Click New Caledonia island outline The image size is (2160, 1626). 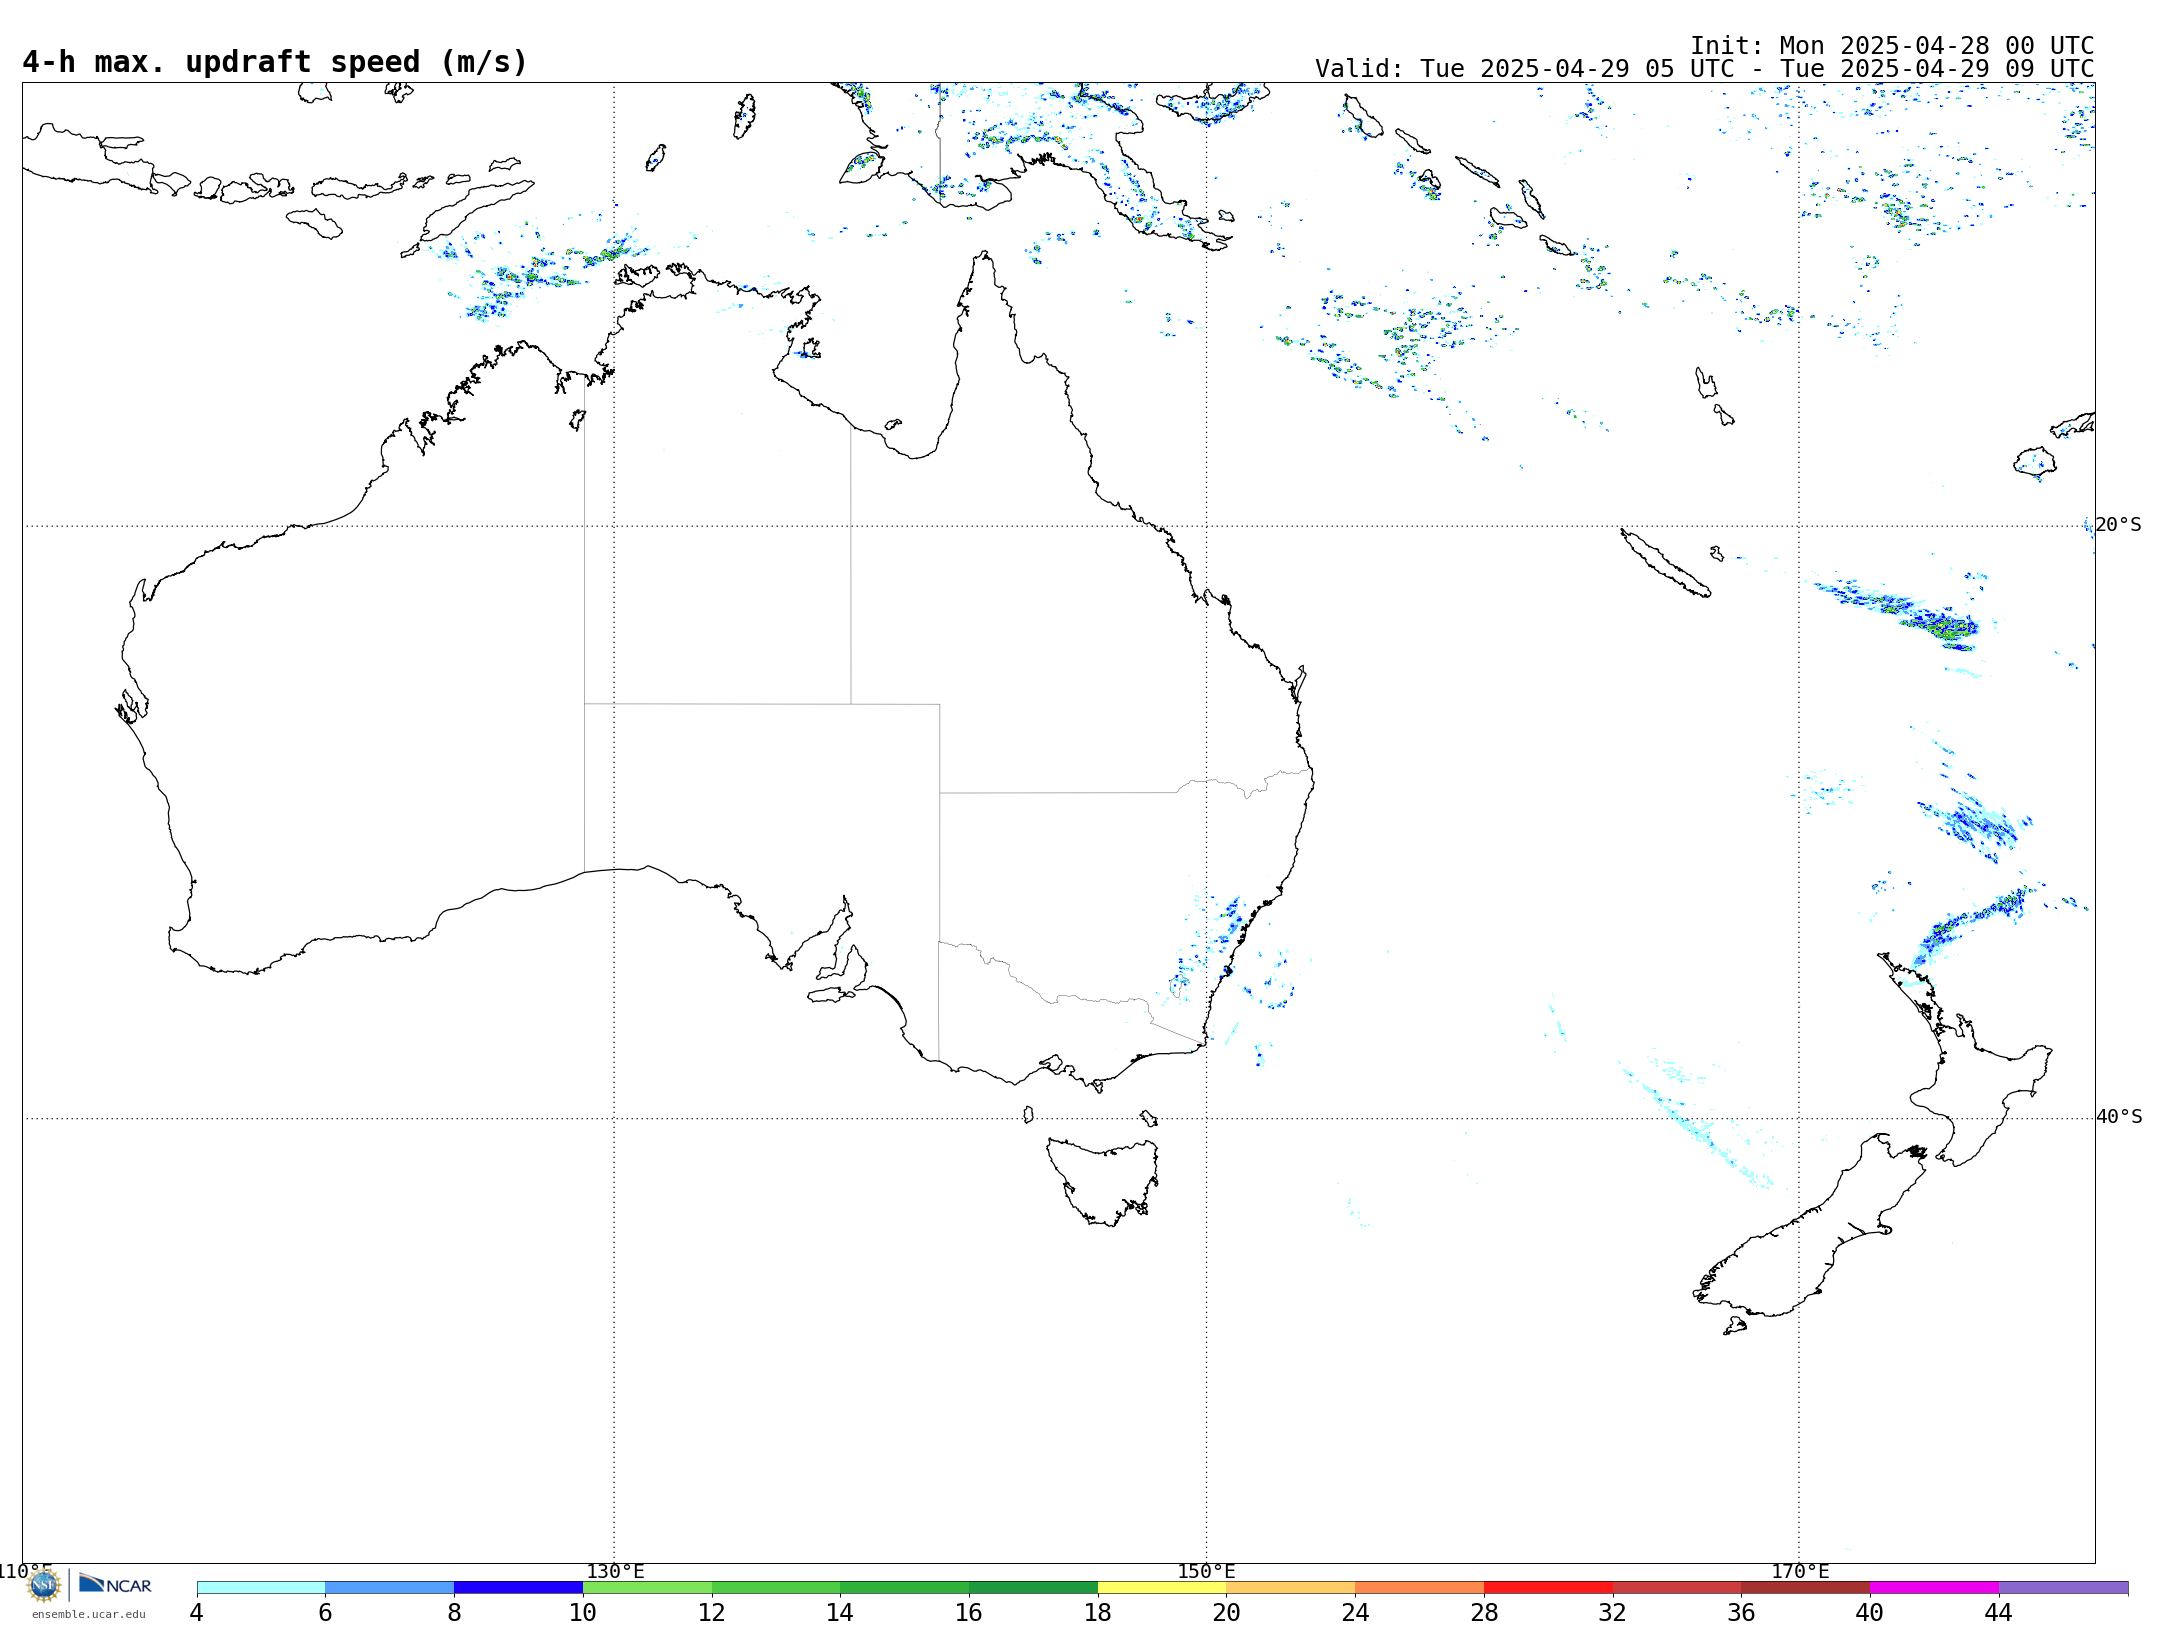(x=1665, y=563)
